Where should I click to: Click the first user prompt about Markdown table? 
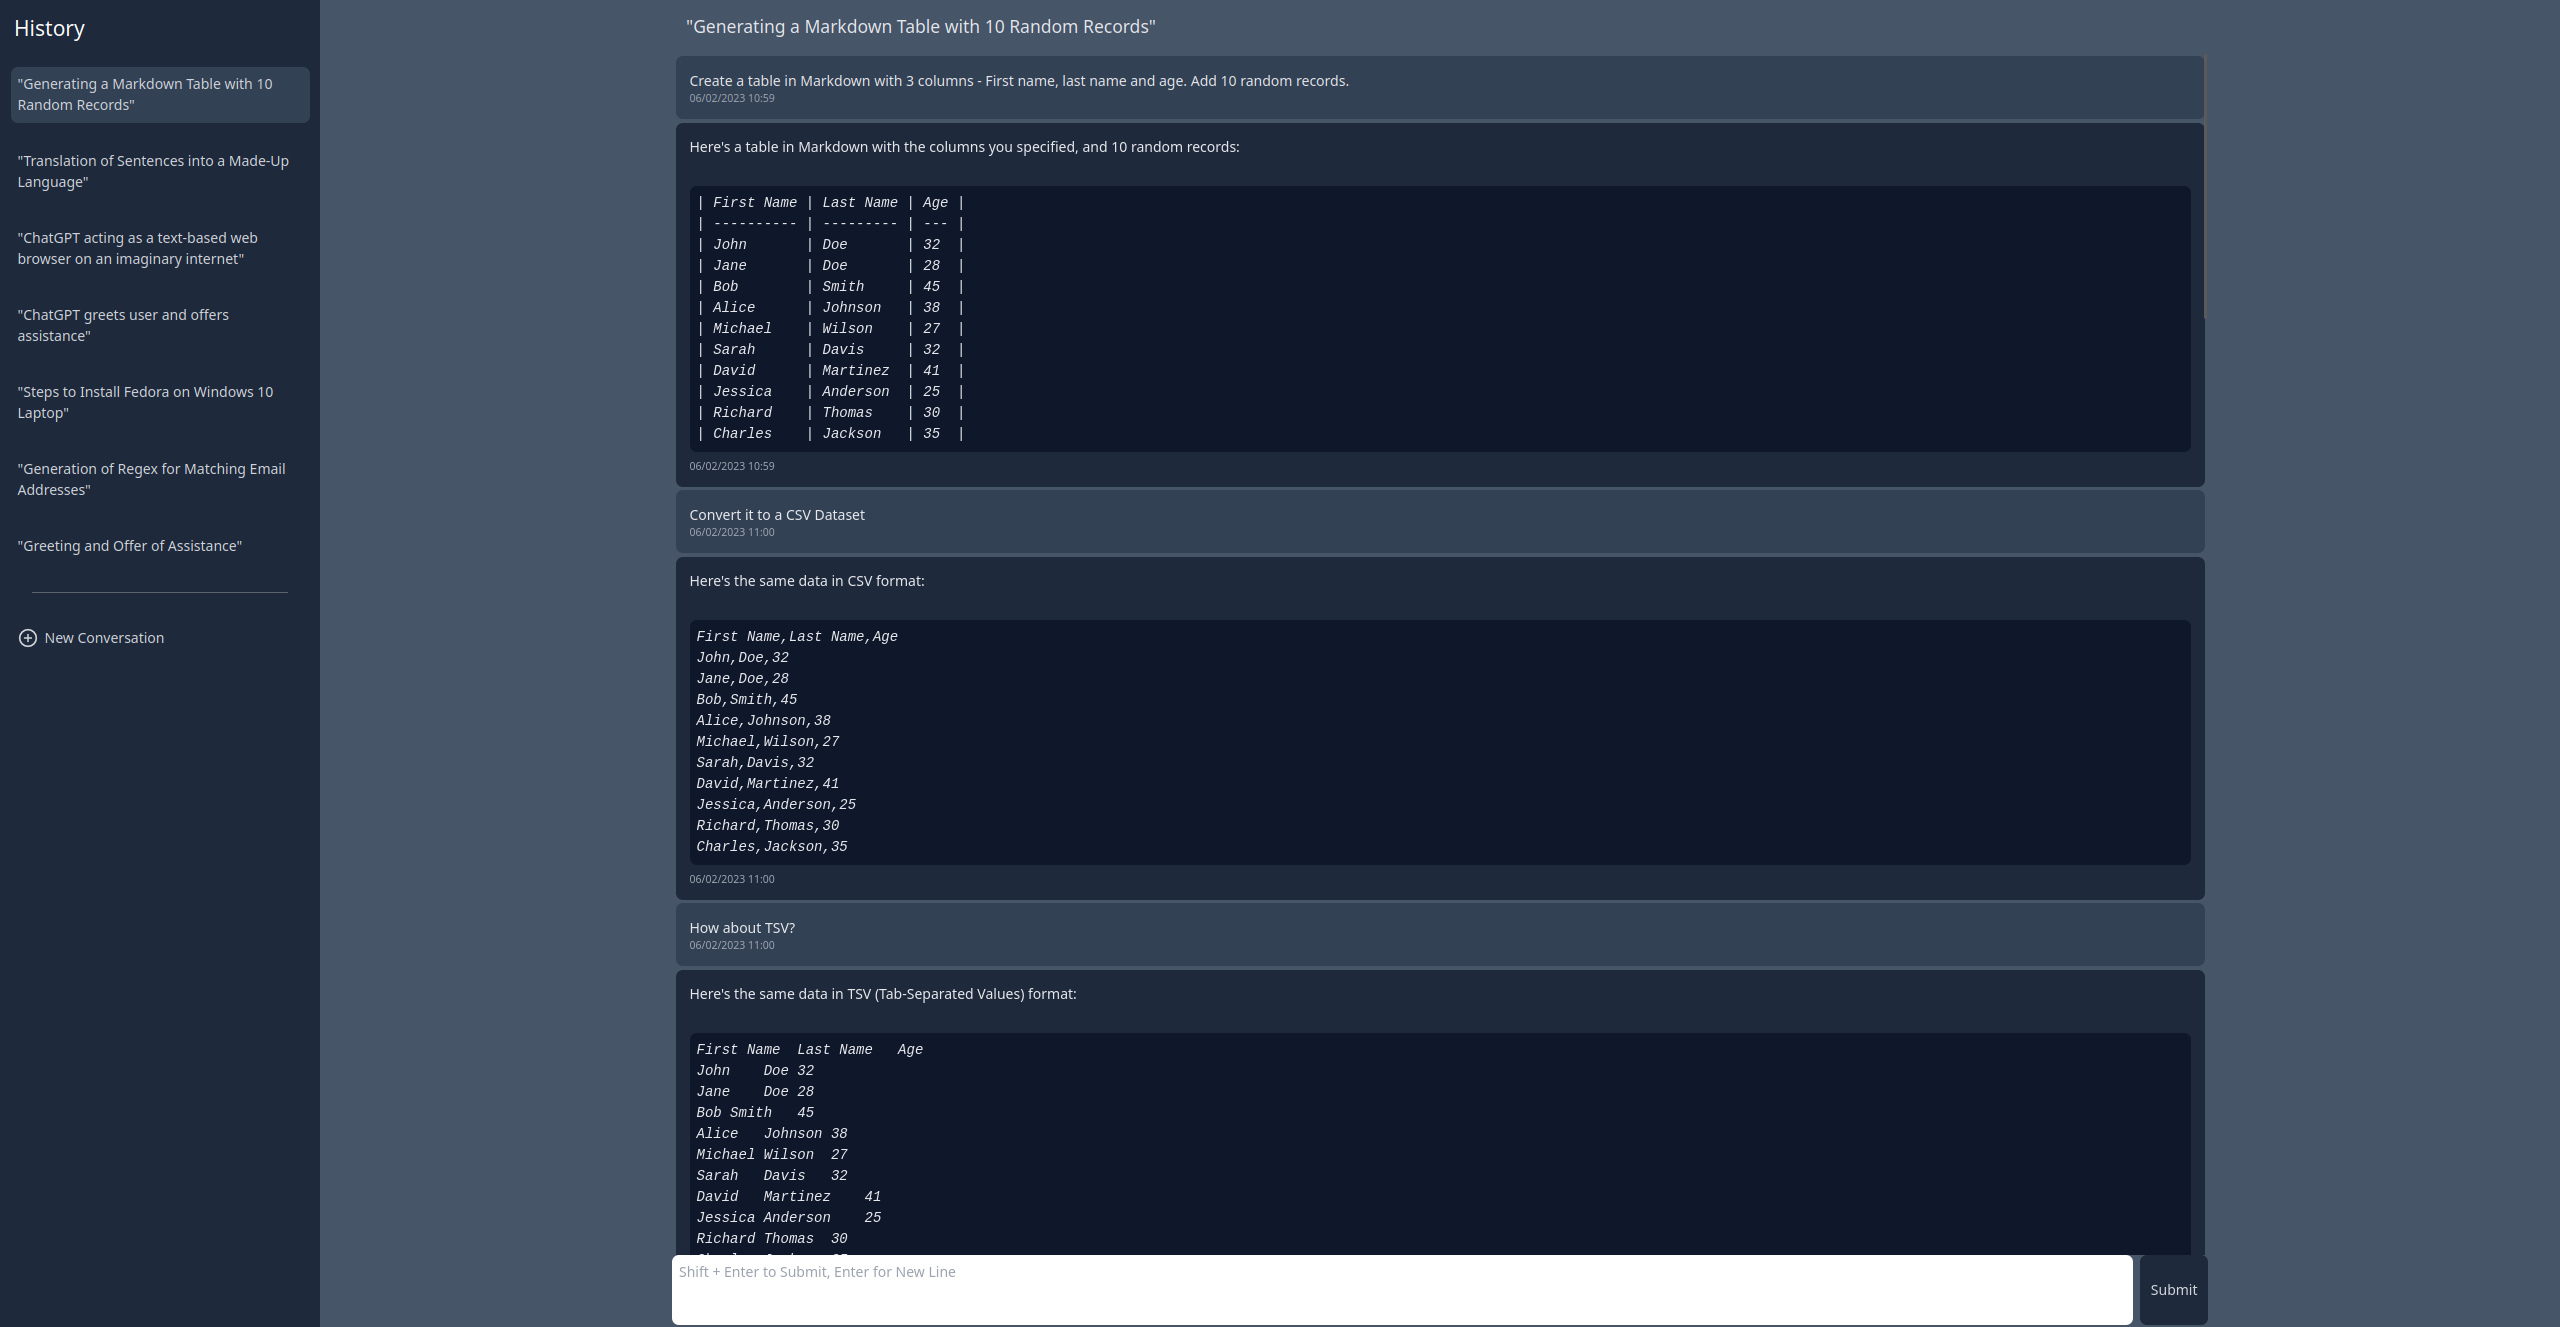(1018, 81)
